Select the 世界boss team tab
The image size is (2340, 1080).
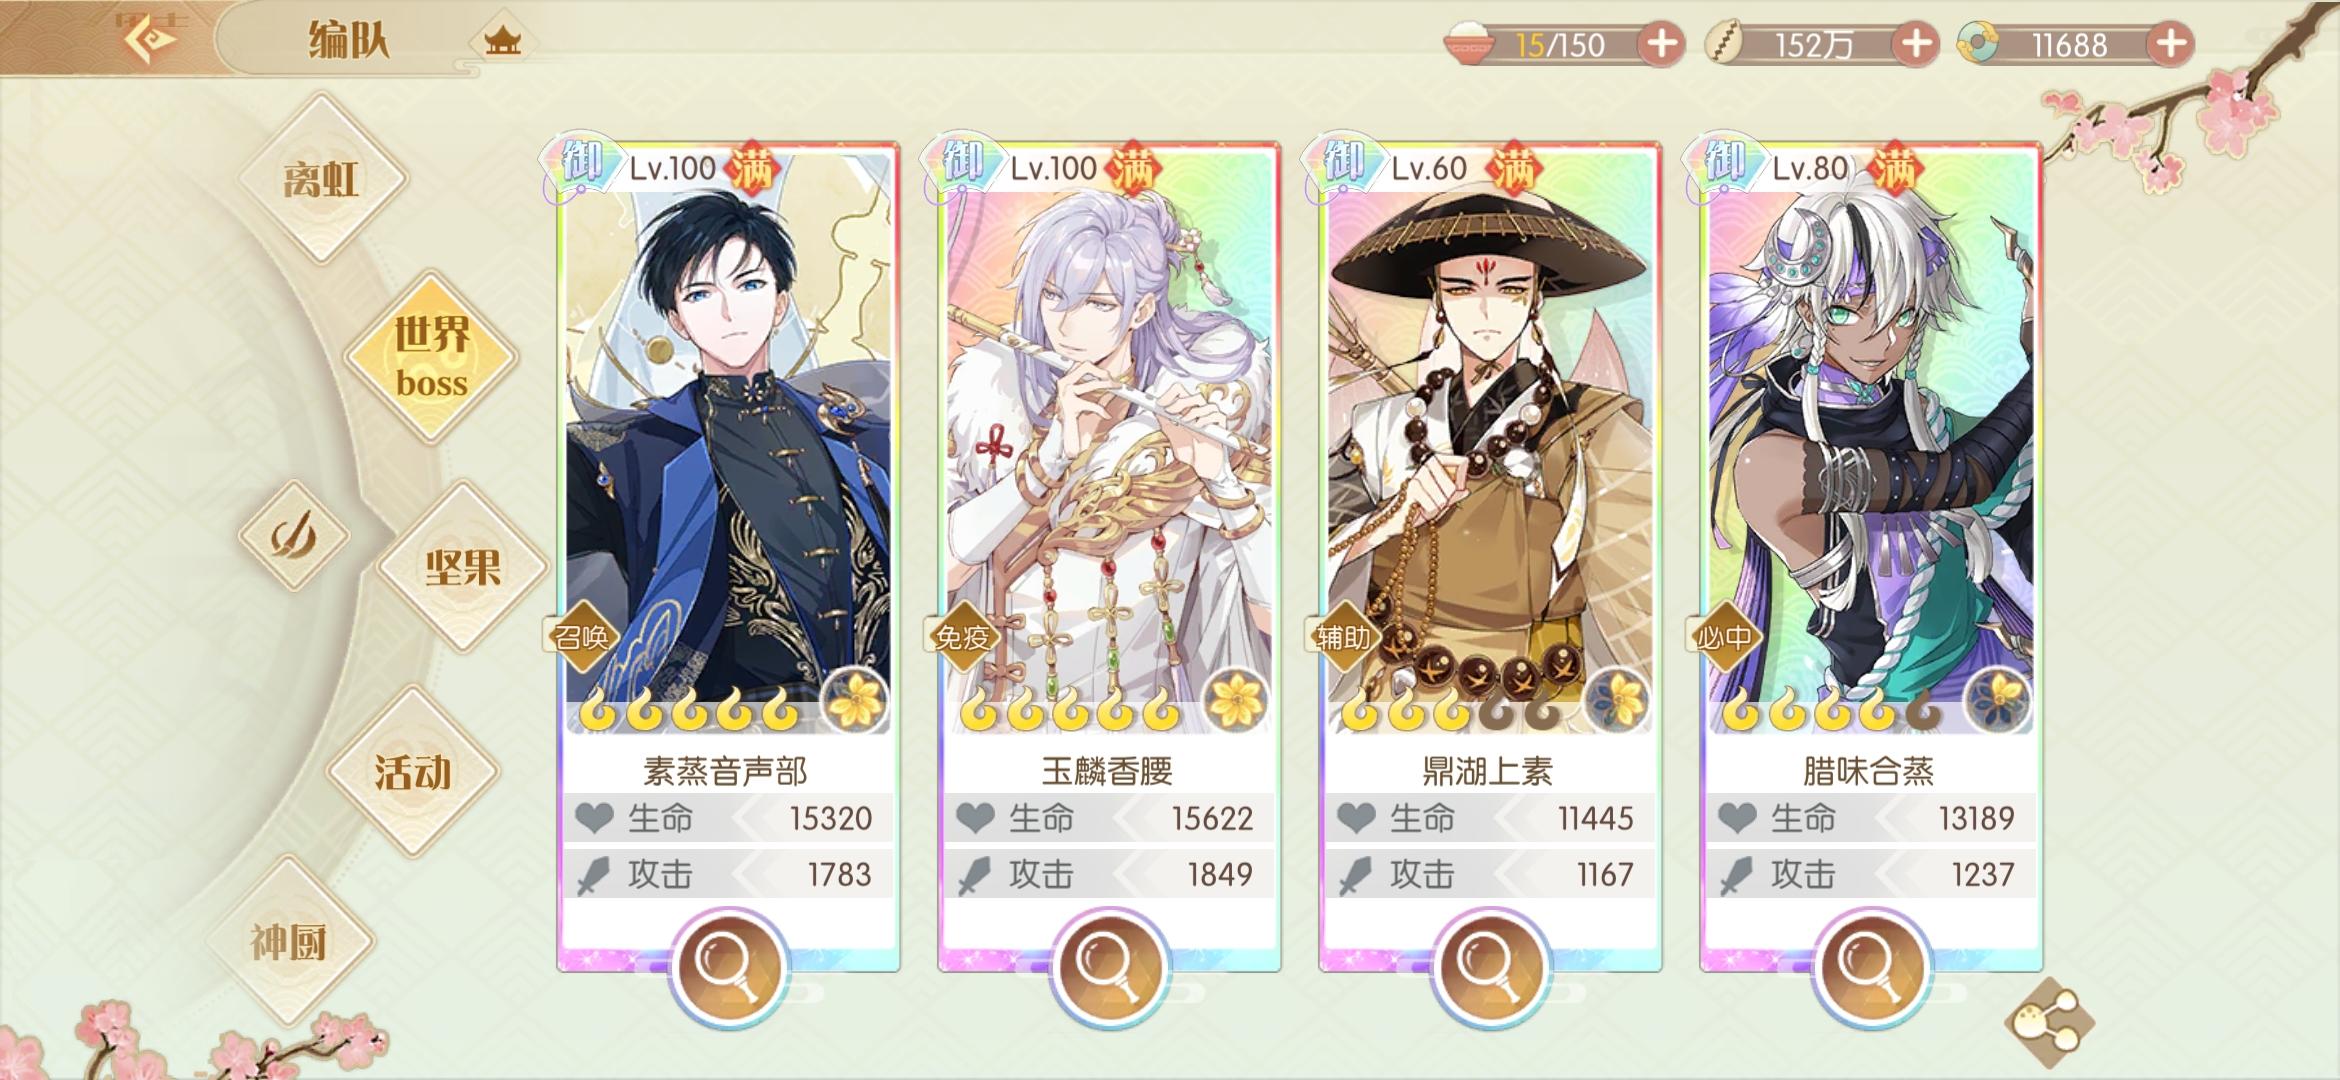pyautogui.click(x=431, y=357)
